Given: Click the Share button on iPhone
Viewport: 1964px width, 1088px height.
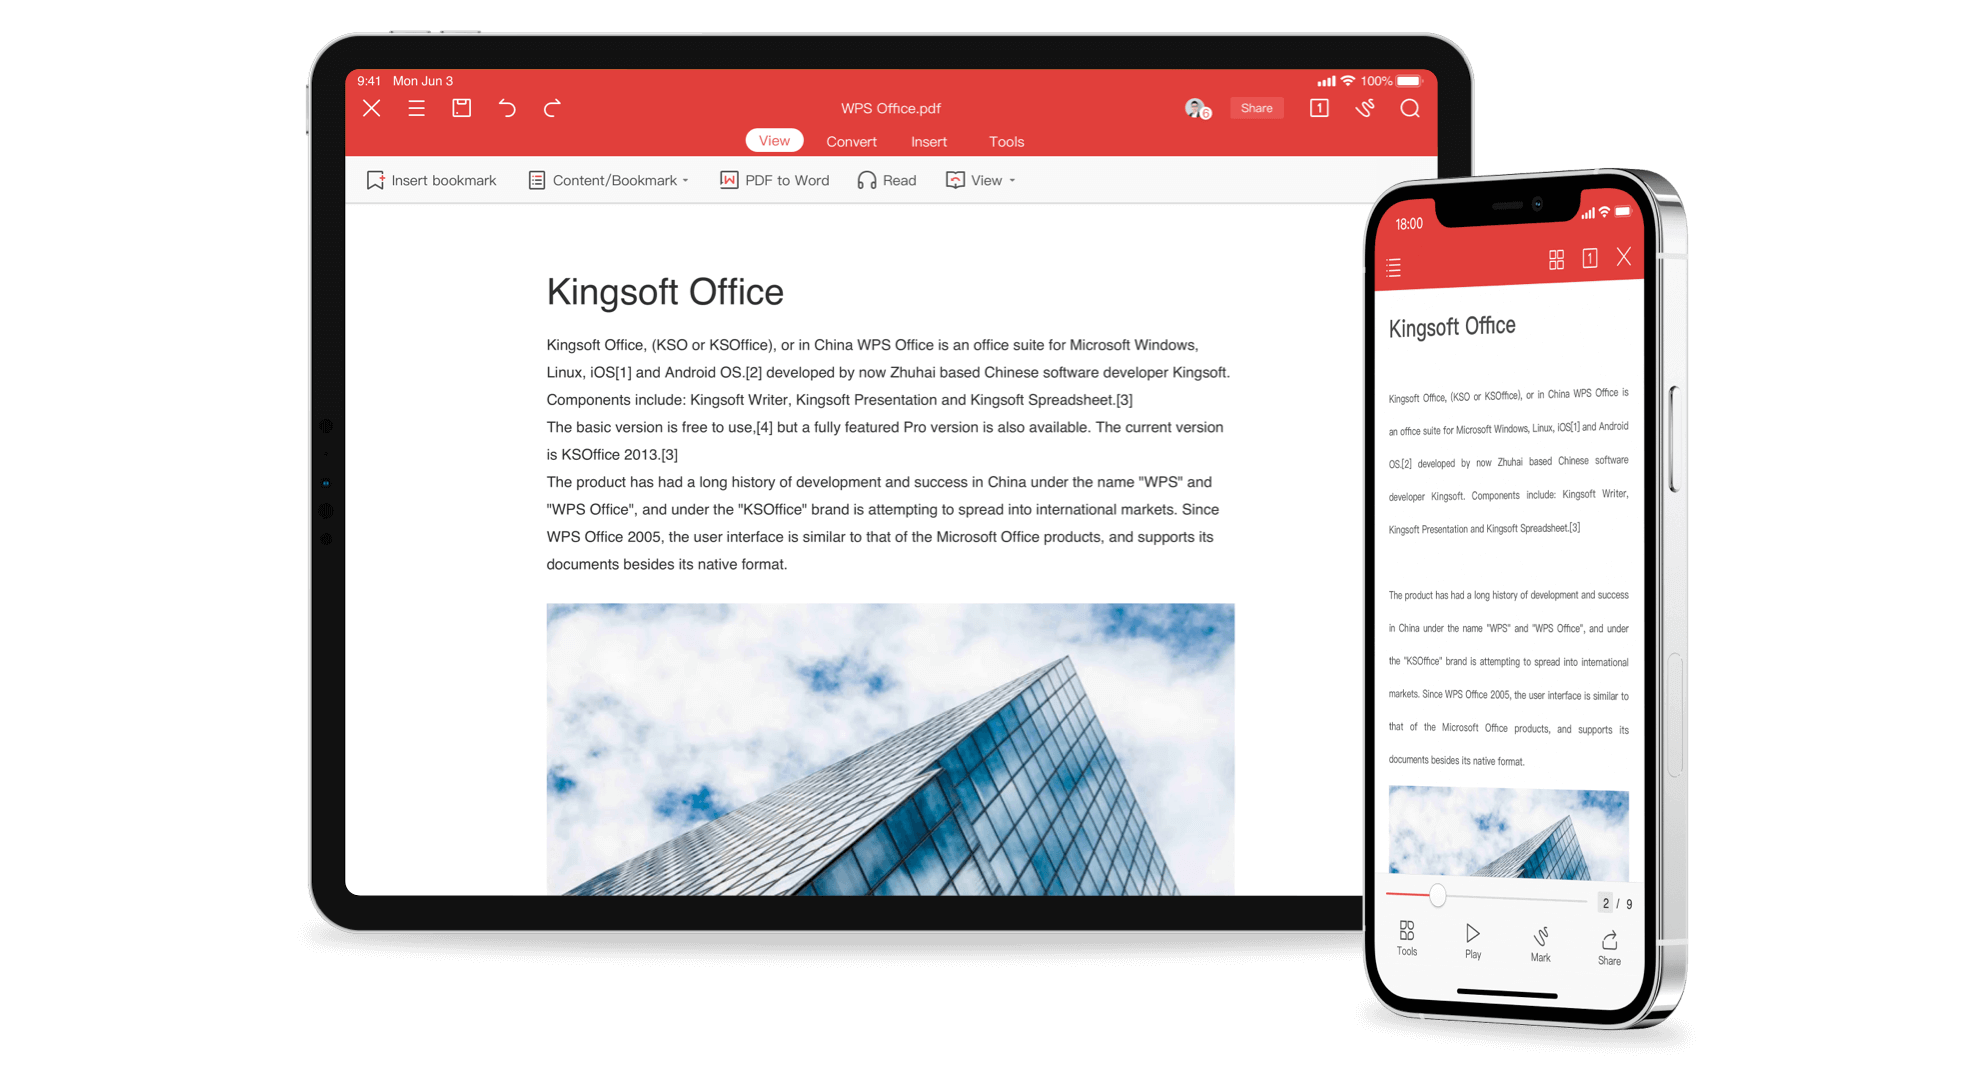Looking at the screenshot, I should [x=1608, y=949].
